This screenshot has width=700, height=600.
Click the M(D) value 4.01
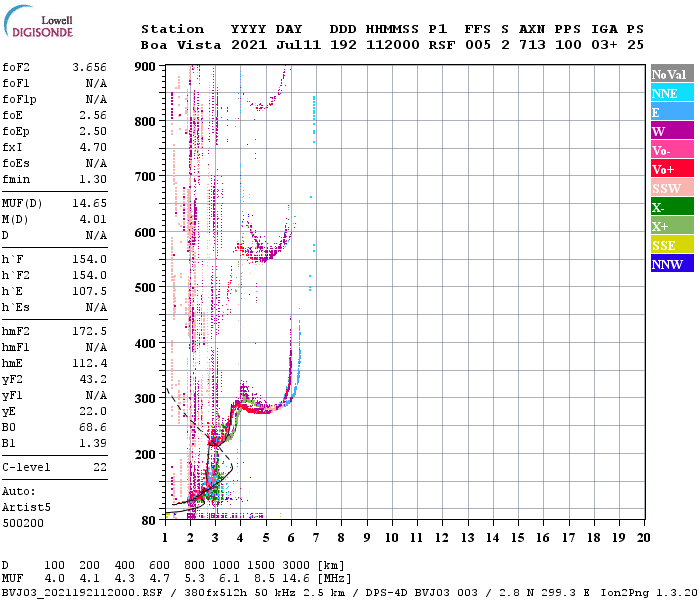93,220
